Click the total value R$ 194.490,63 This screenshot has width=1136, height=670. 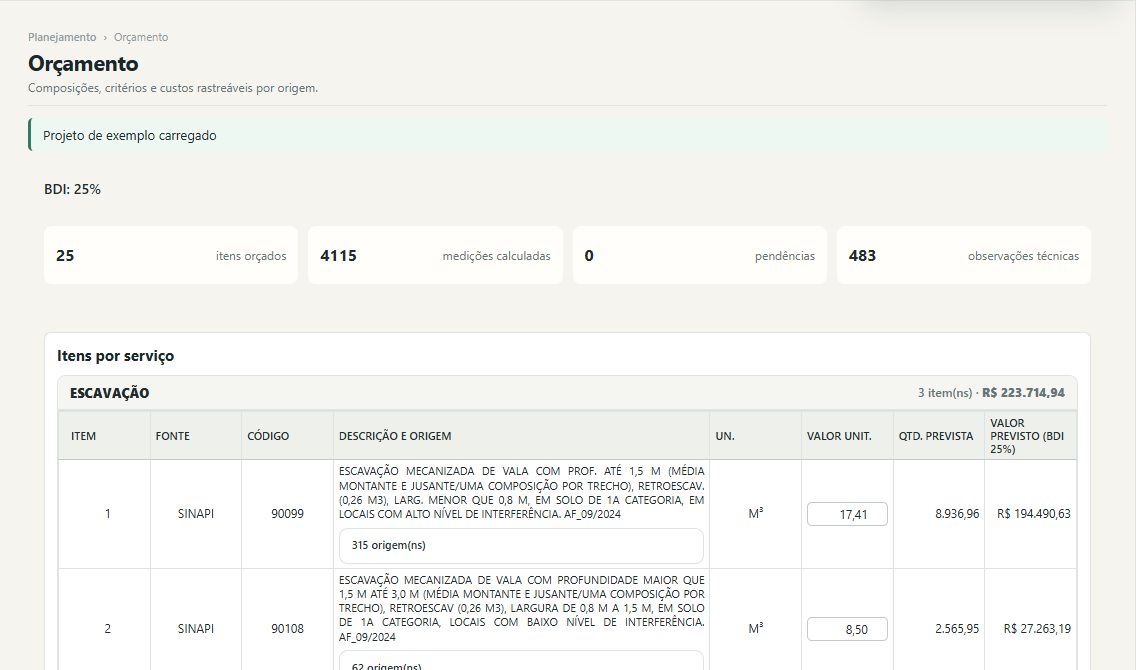[1034, 514]
